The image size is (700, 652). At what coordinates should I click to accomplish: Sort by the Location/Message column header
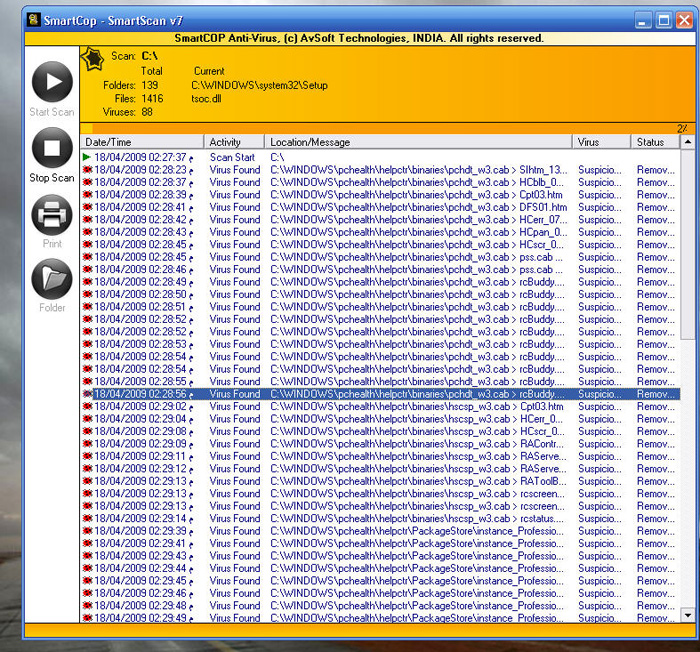[418, 142]
